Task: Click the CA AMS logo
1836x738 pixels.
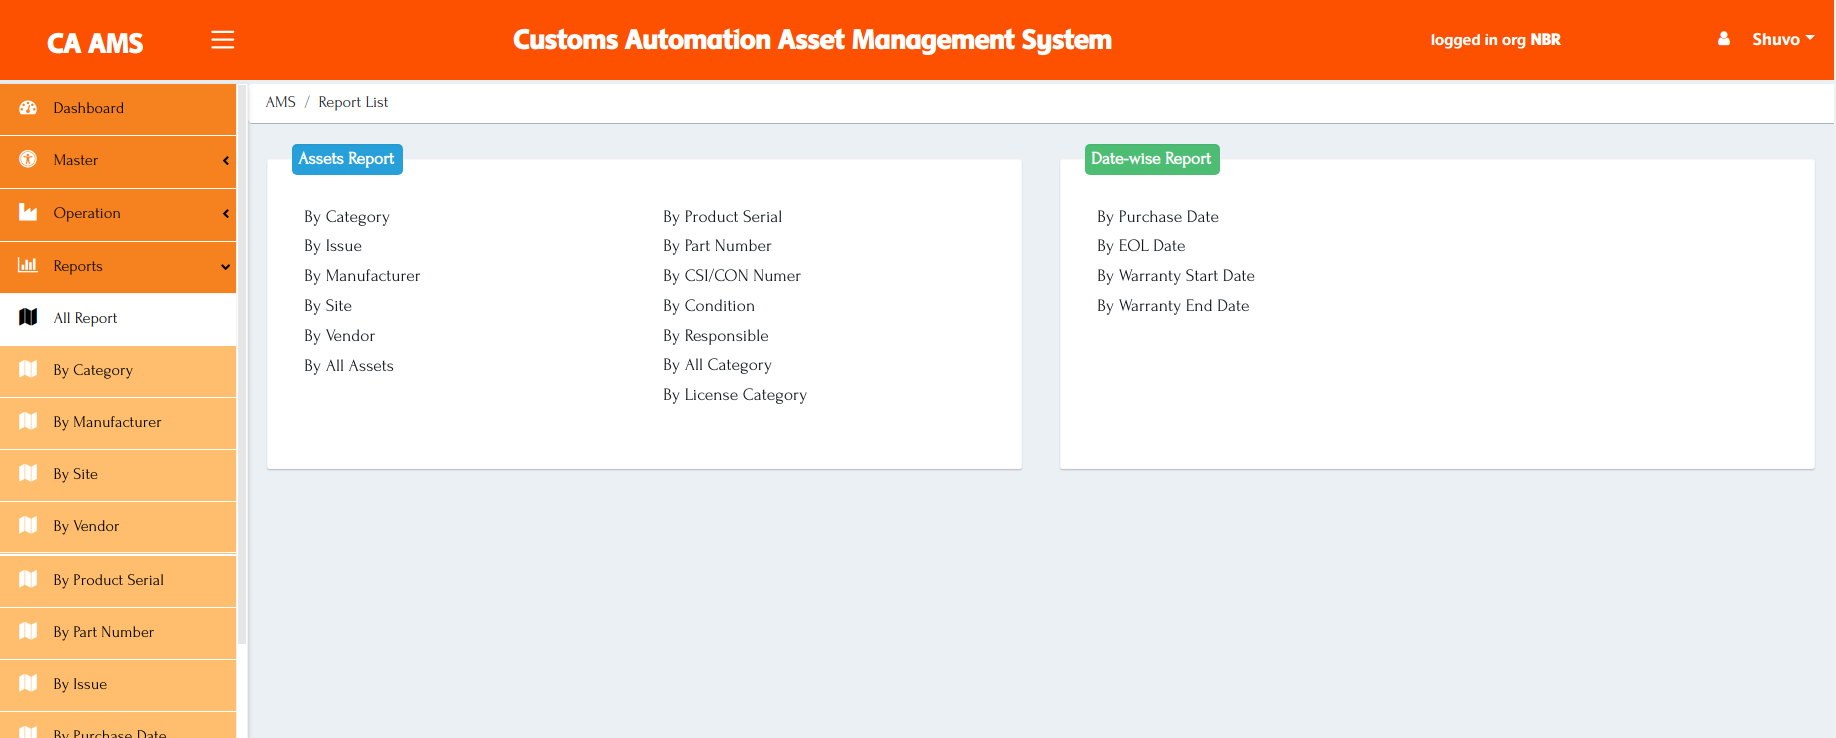Action: [x=95, y=43]
